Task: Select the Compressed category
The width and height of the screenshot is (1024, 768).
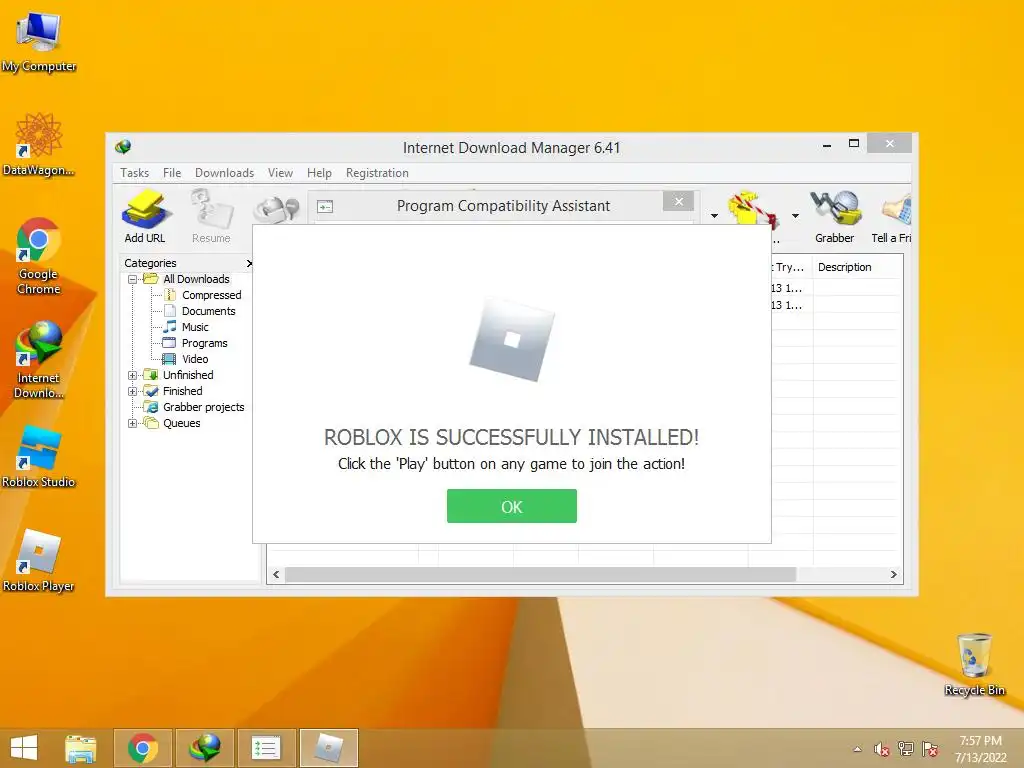Action: (x=212, y=295)
